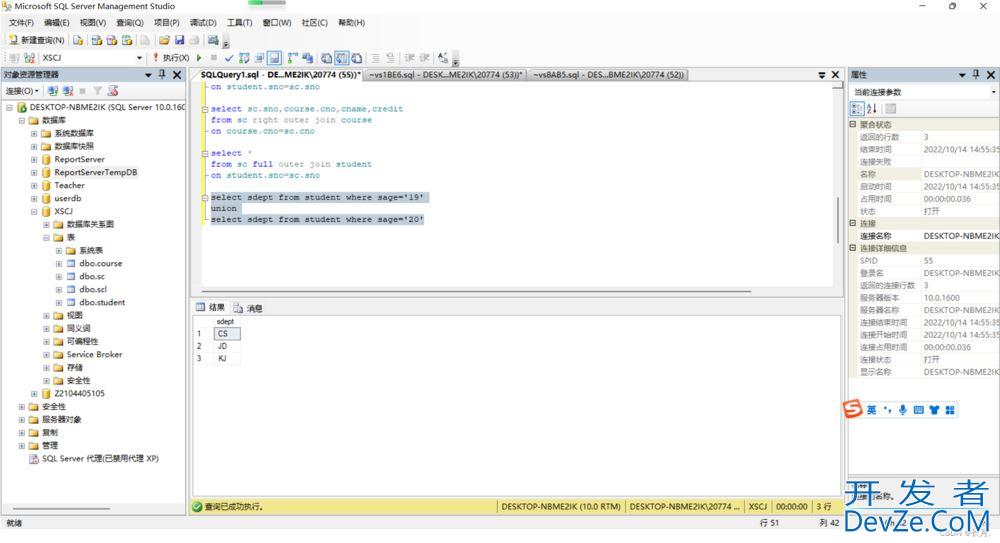
Task: Switch to the ~vs1BE6.sql tab
Action: coord(445,75)
